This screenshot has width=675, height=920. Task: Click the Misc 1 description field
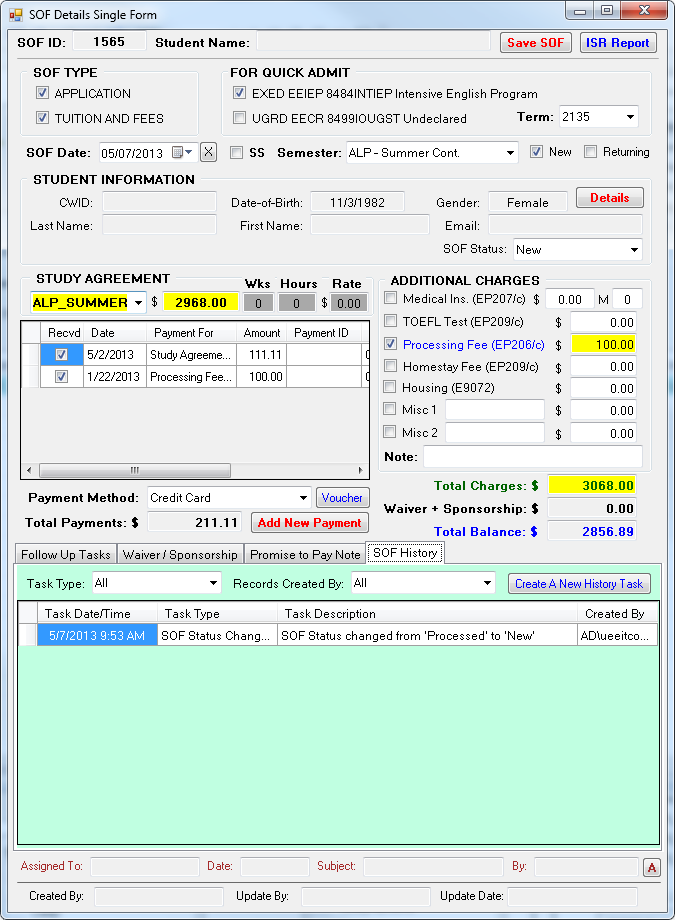(x=495, y=410)
